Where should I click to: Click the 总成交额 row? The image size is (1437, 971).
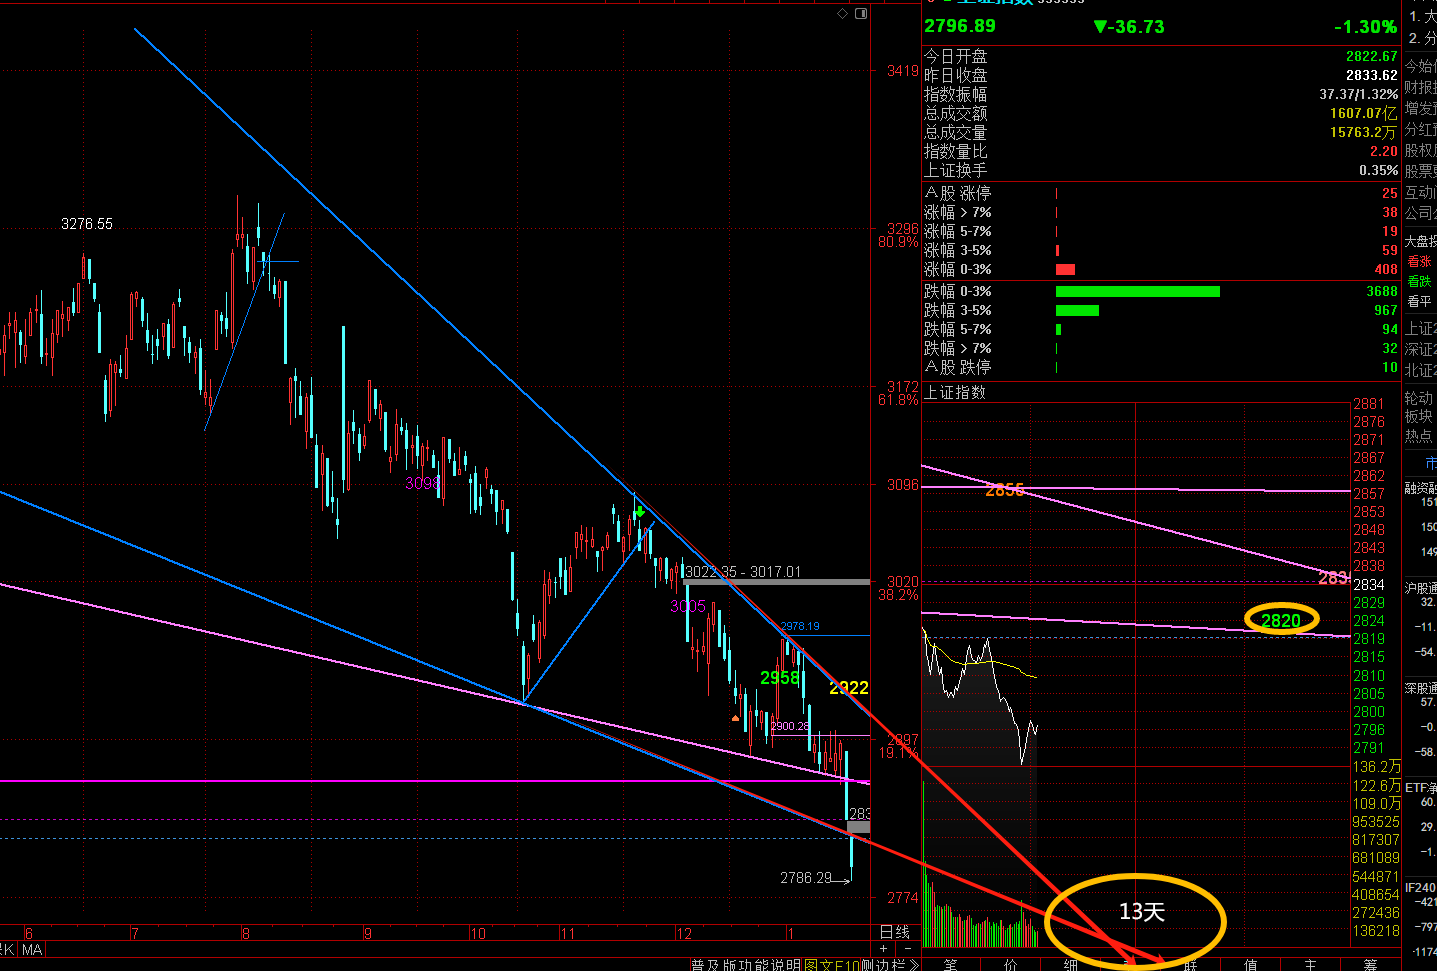click(1161, 113)
